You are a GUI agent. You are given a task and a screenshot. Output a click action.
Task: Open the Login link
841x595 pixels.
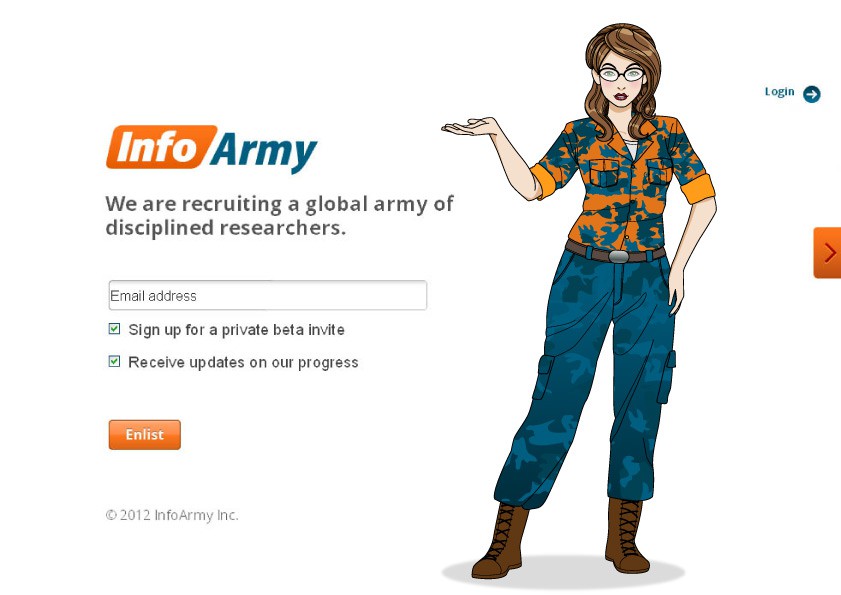[779, 92]
